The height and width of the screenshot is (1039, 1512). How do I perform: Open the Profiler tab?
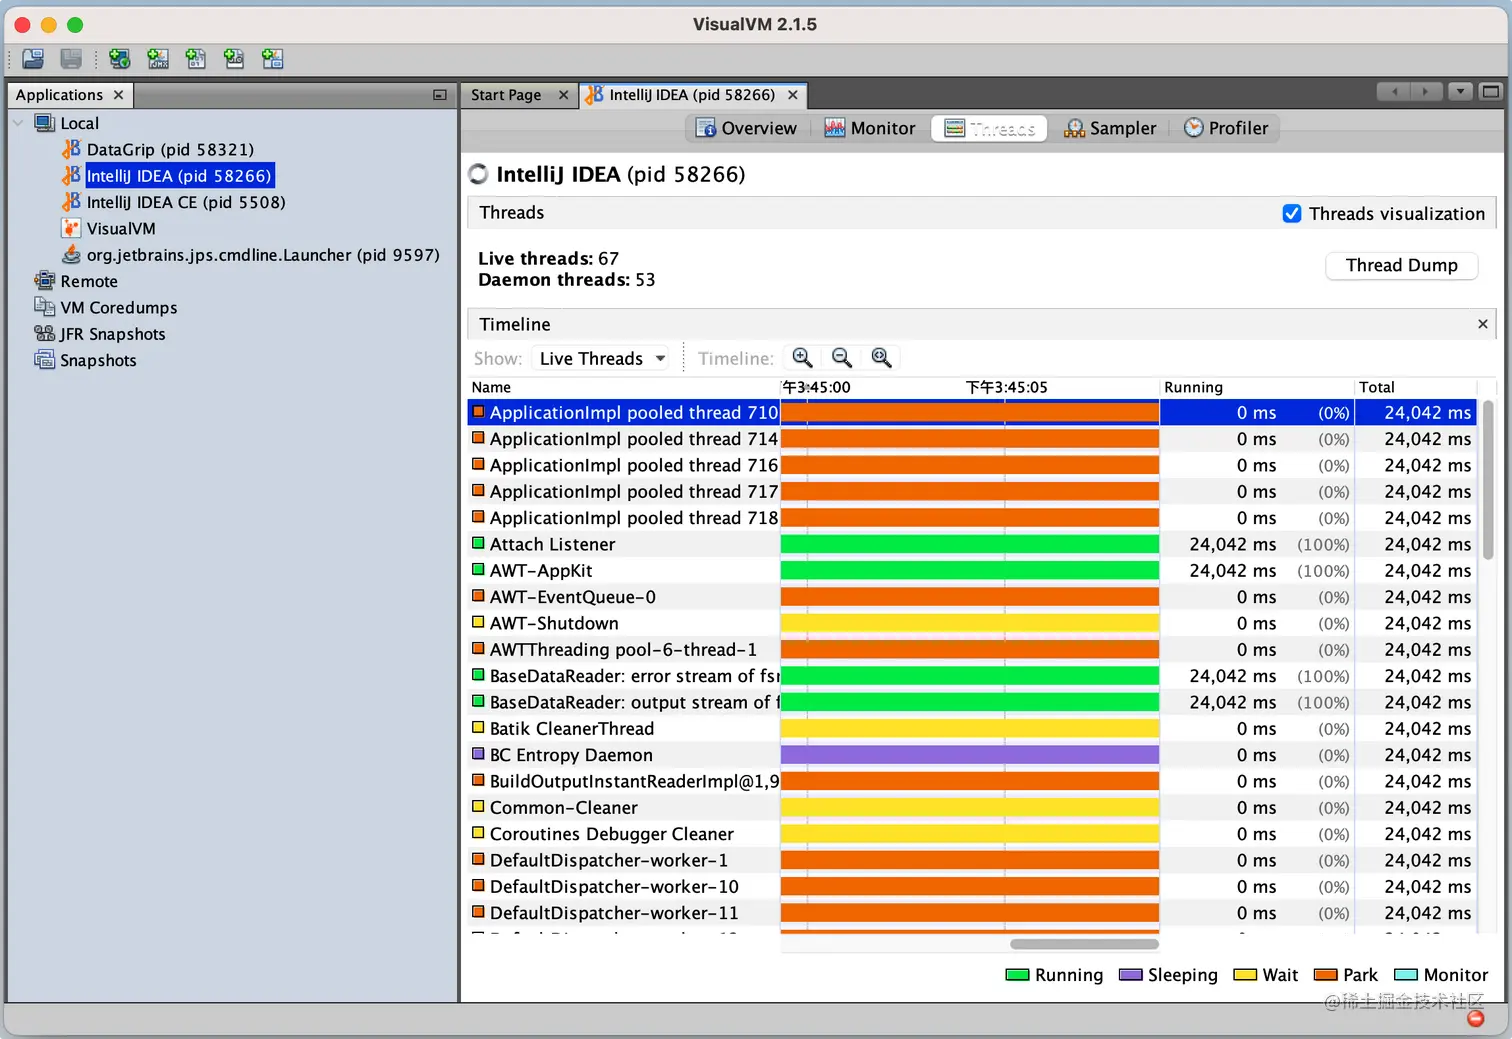(1226, 128)
